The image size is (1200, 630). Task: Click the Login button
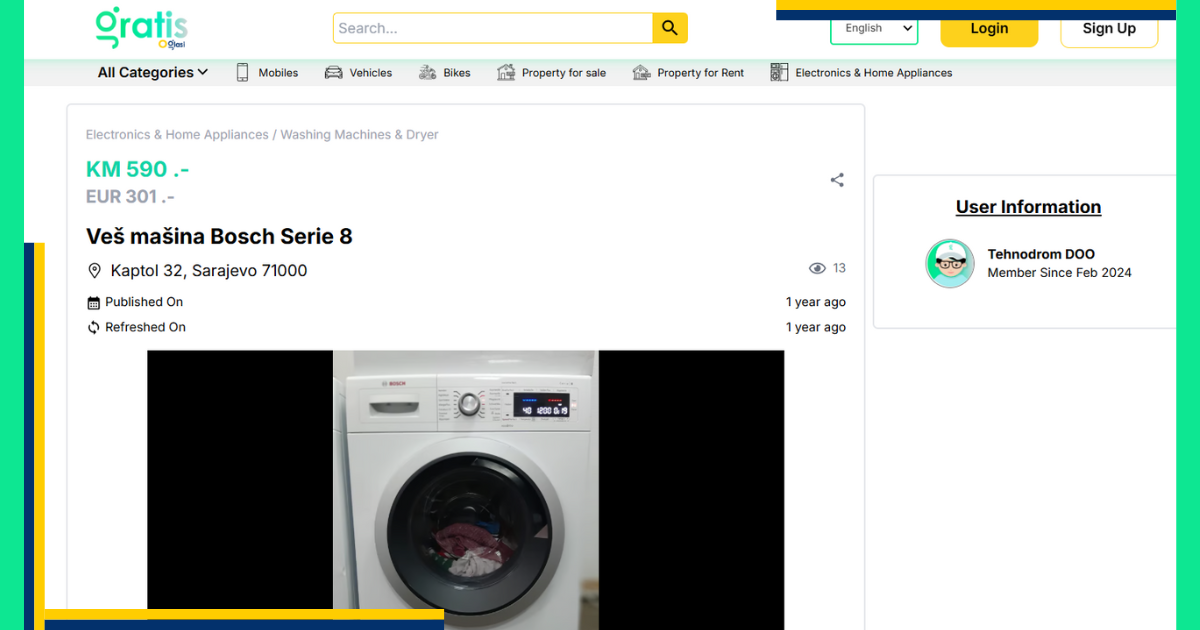pos(989,28)
